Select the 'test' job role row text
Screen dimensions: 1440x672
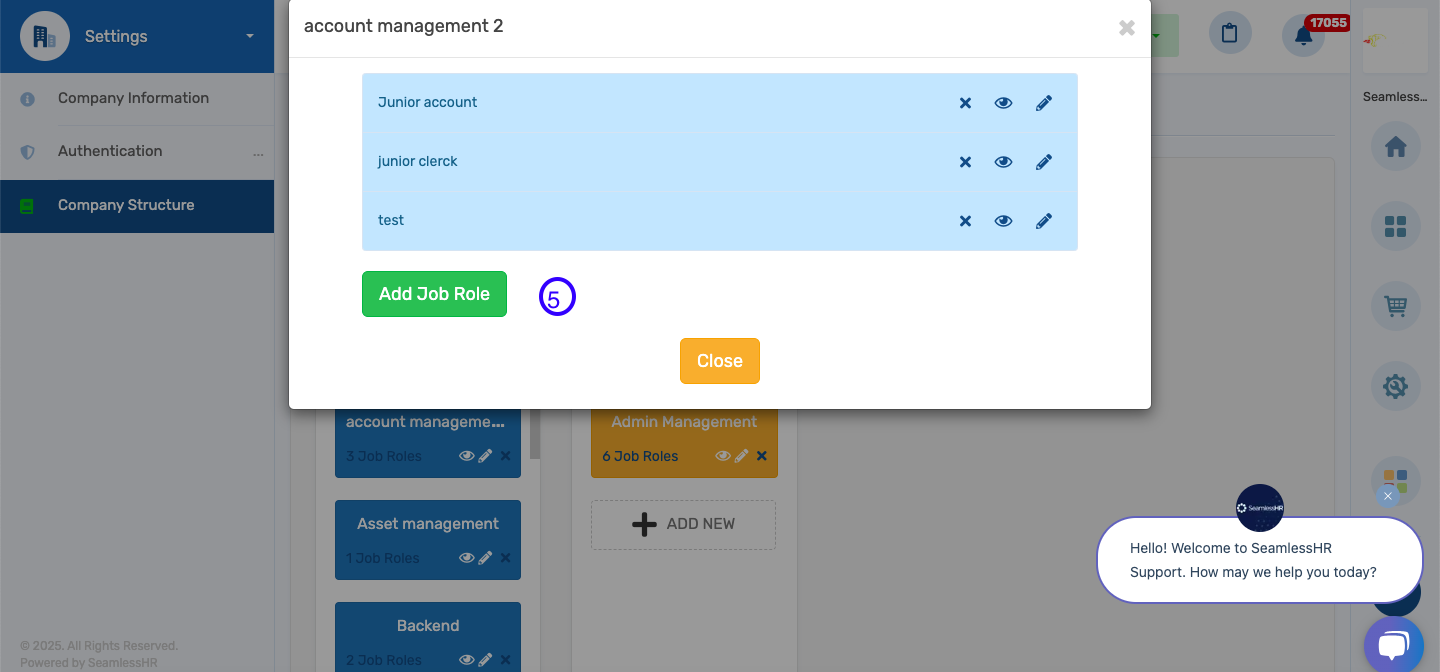(x=391, y=220)
